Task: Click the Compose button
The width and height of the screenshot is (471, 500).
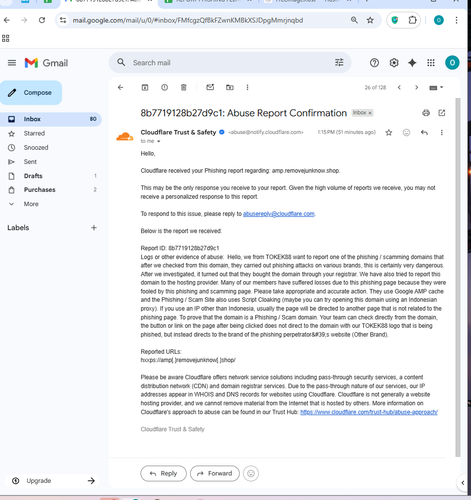Action: tap(31, 93)
